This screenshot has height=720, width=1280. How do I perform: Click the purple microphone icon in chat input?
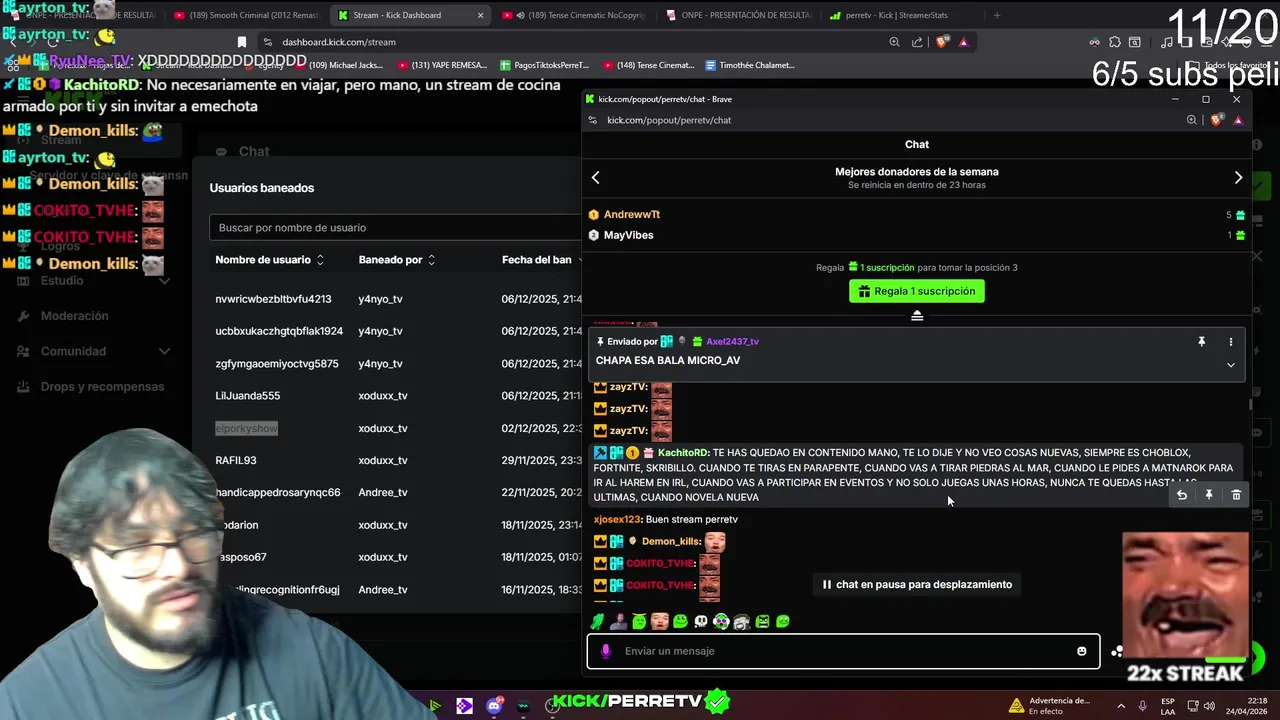coord(605,651)
